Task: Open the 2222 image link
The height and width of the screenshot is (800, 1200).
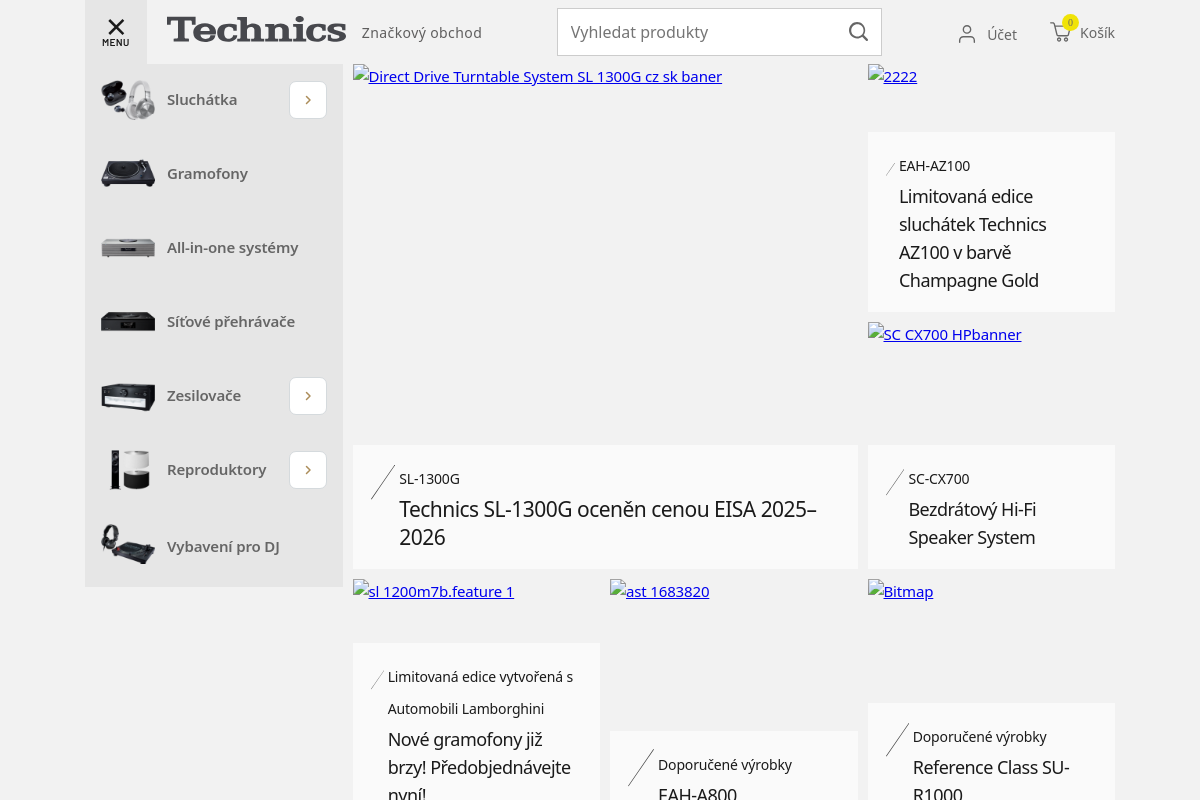Action: coord(893,76)
